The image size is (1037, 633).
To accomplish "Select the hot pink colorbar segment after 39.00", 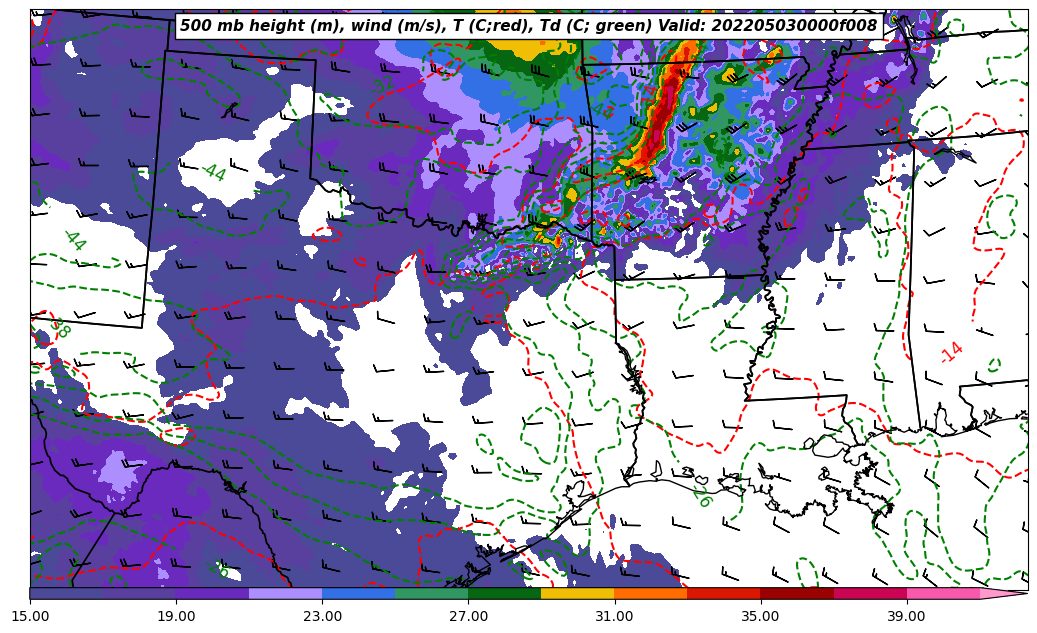I will pos(943,594).
